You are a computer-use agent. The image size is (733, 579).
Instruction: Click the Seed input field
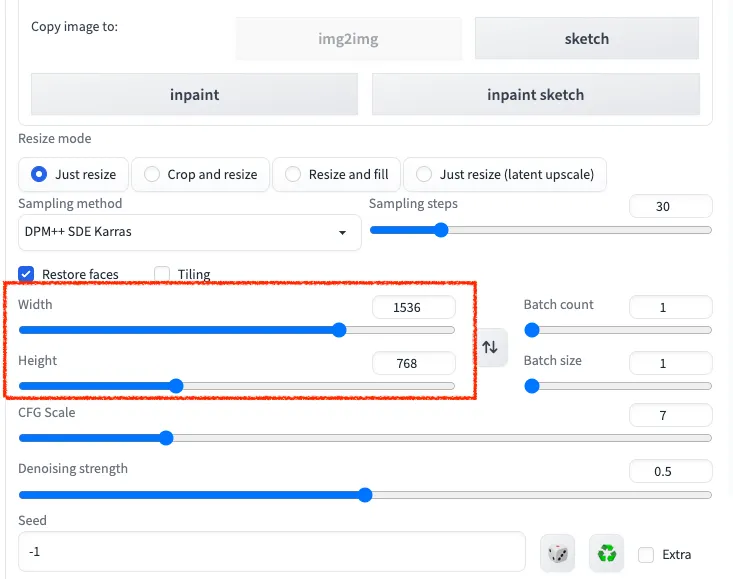click(271, 551)
